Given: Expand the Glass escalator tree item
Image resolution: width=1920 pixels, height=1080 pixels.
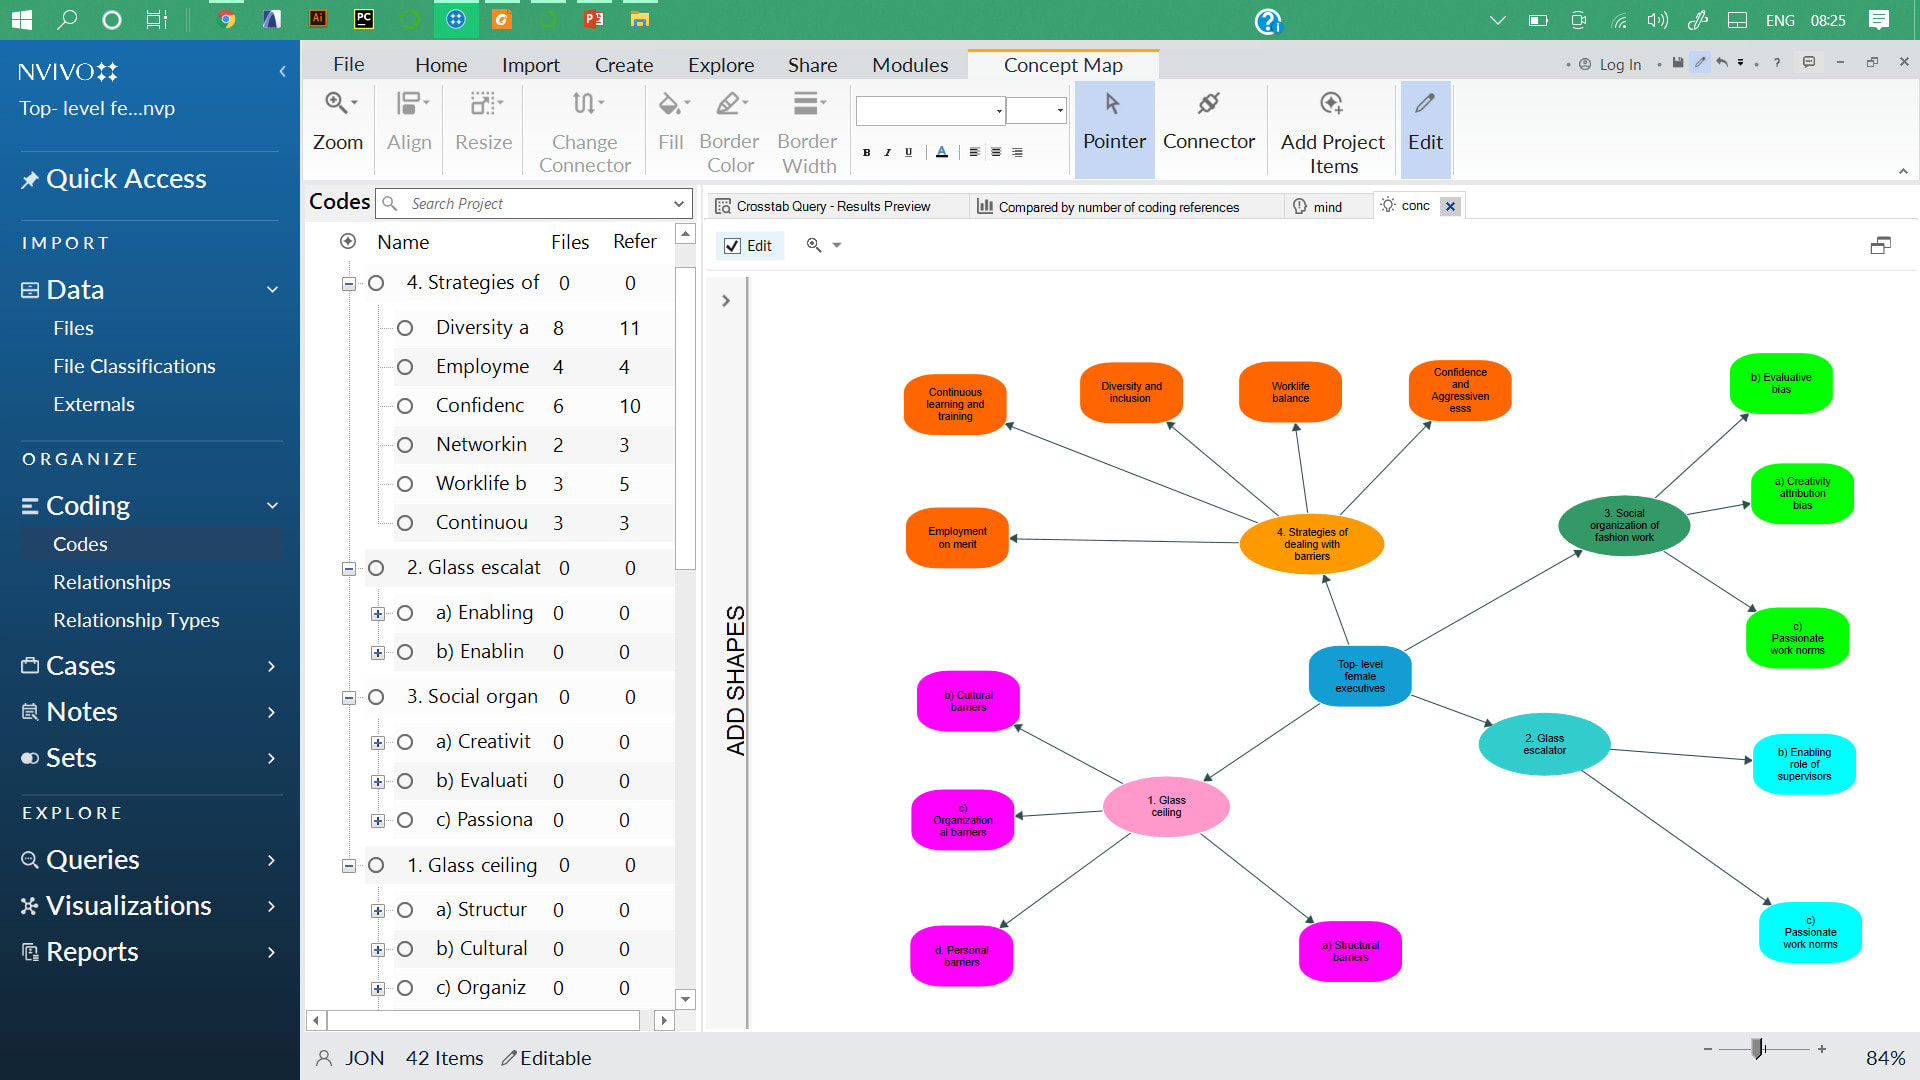Looking at the screenshot, I should coord(349,567).
